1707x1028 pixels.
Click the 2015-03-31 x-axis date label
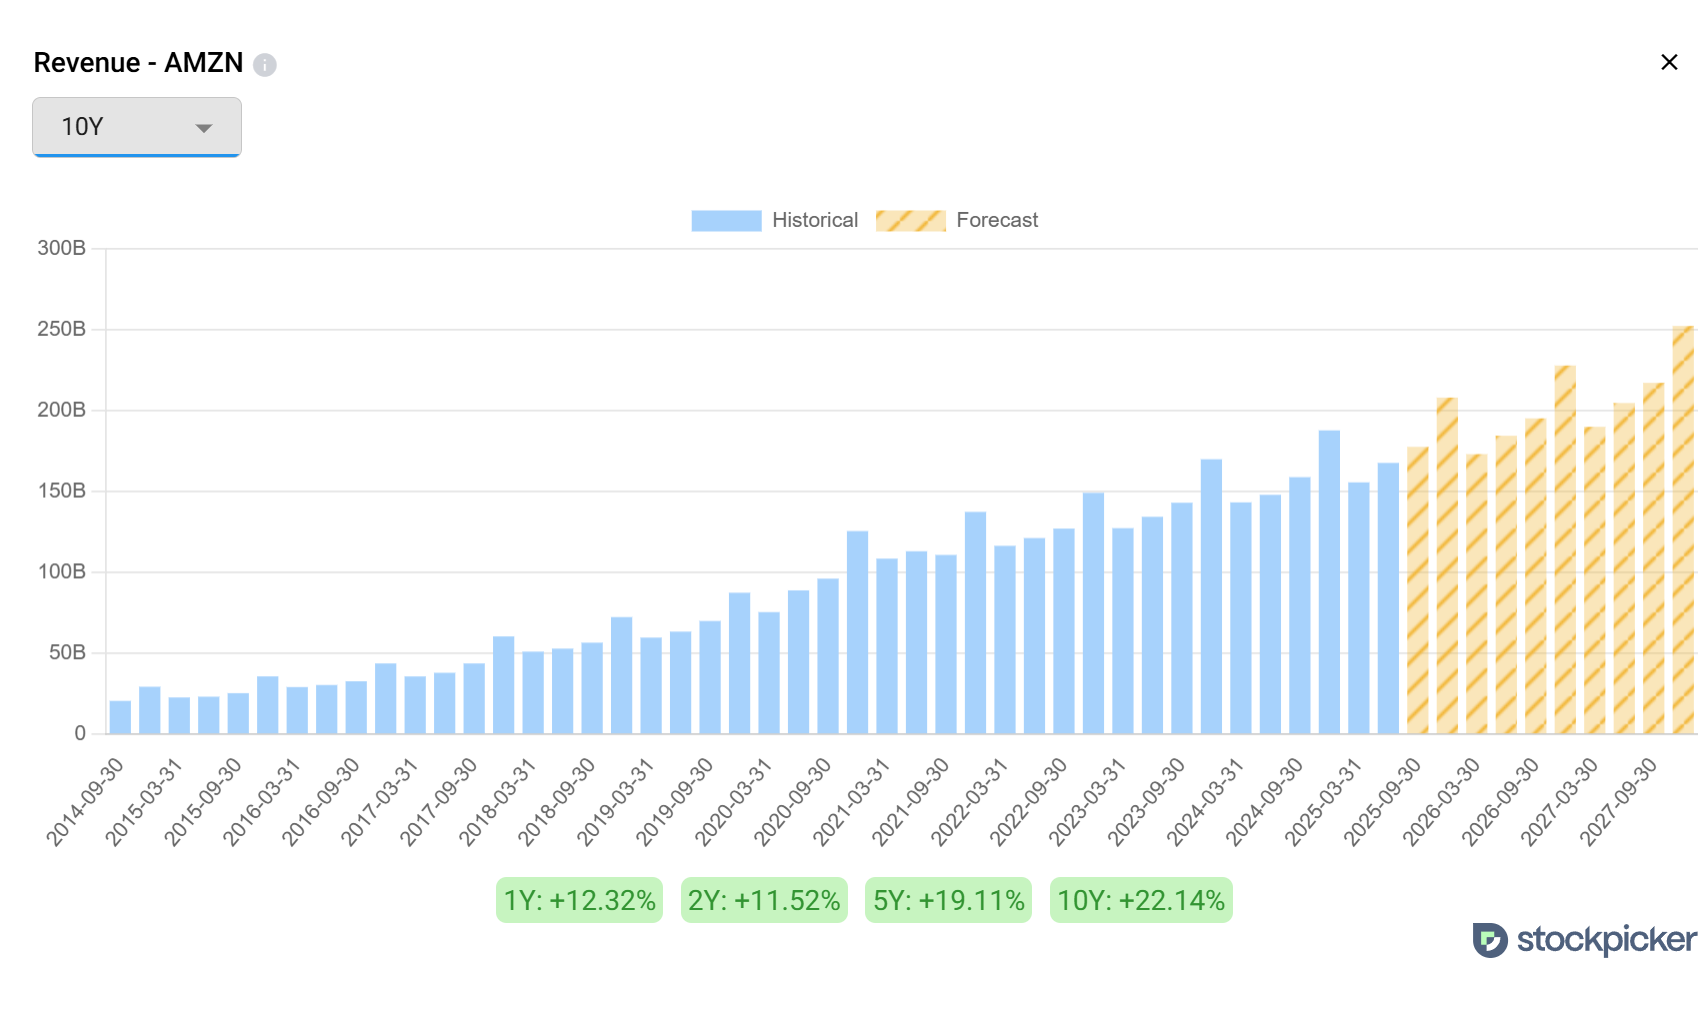[x=144, y=802]
